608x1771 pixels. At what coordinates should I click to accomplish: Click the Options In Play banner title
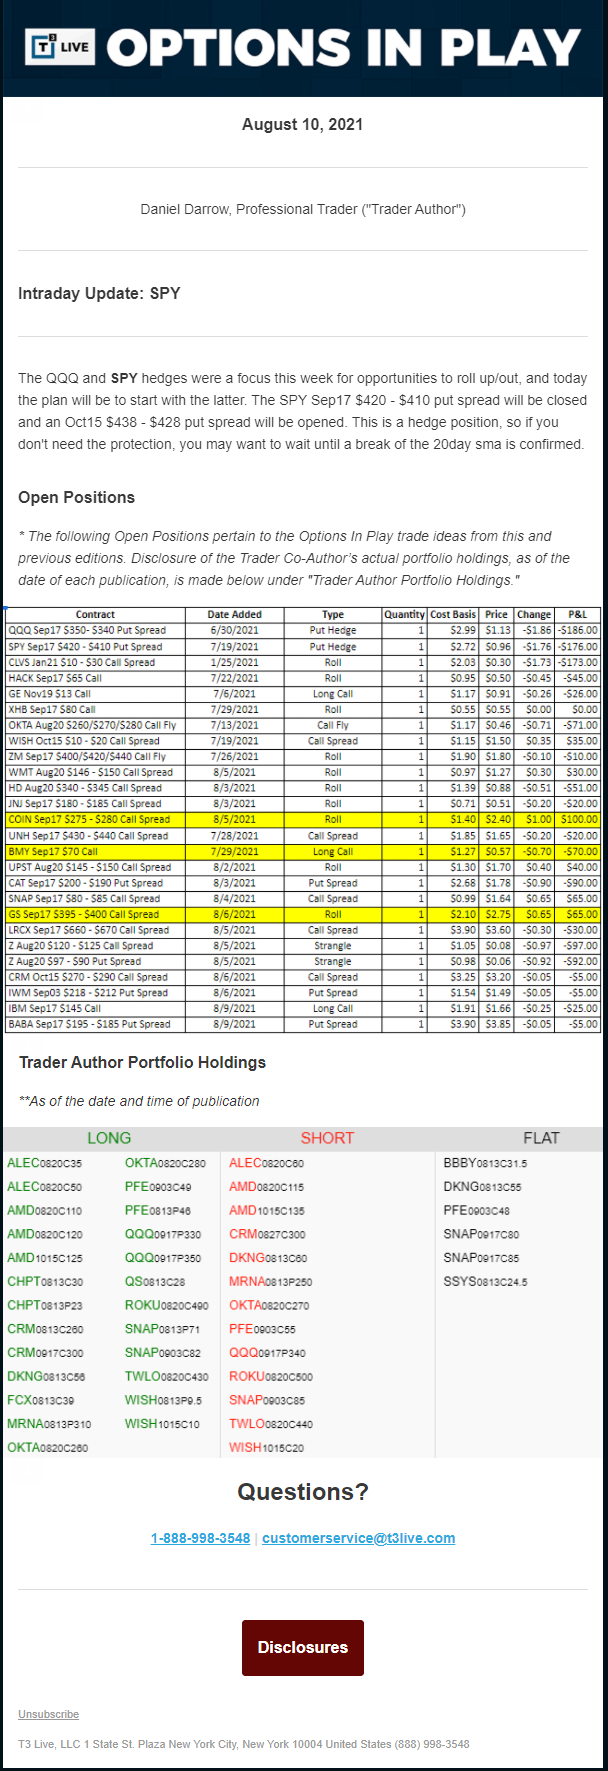[343, 47]
